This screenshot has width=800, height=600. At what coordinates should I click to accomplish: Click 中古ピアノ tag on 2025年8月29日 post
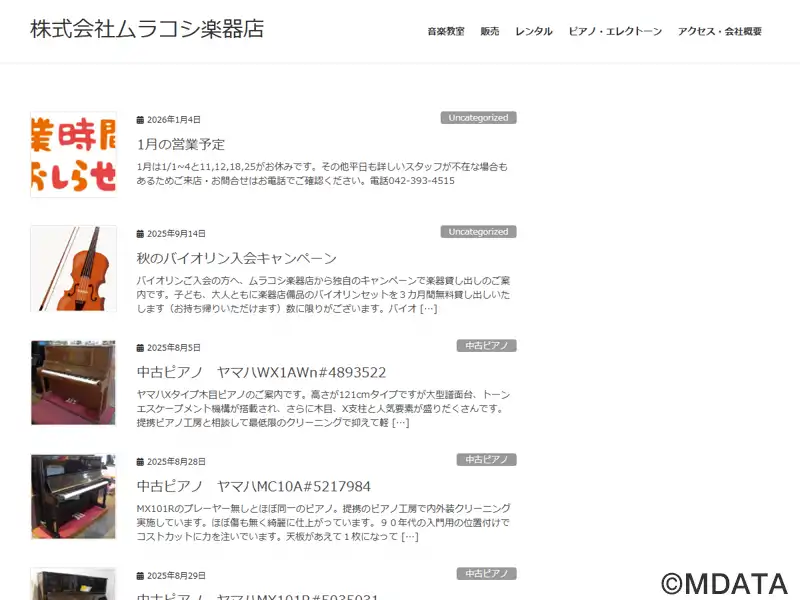click(487, 574)
